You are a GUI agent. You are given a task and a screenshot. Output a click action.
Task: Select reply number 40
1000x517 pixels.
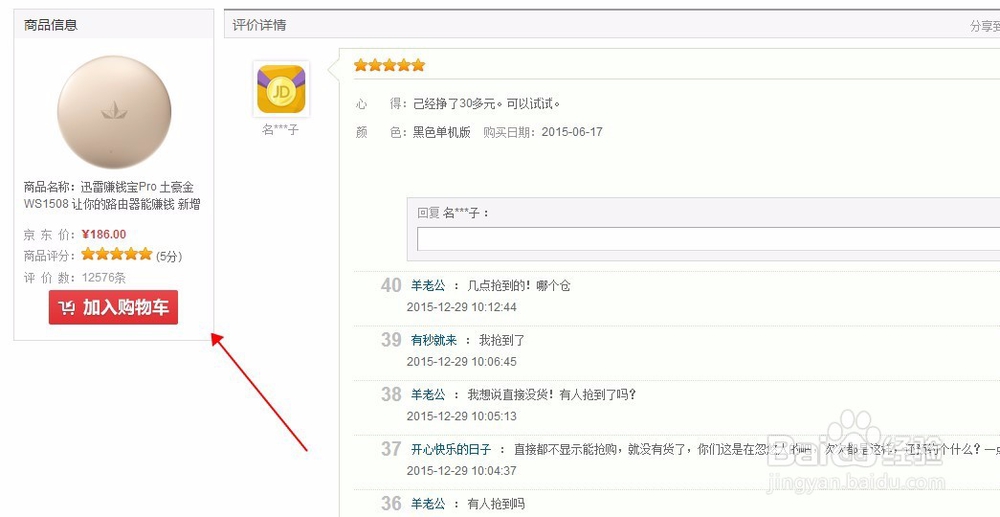(391, 286)
